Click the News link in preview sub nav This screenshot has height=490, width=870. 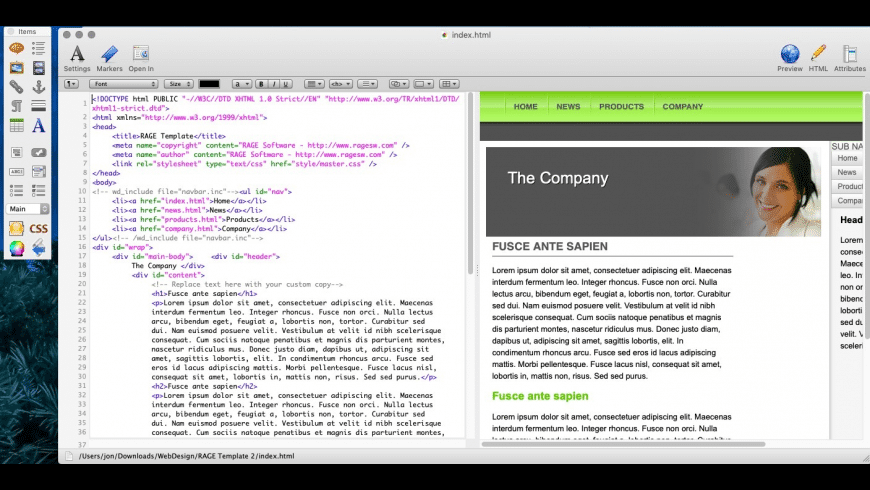pos(847,172)
